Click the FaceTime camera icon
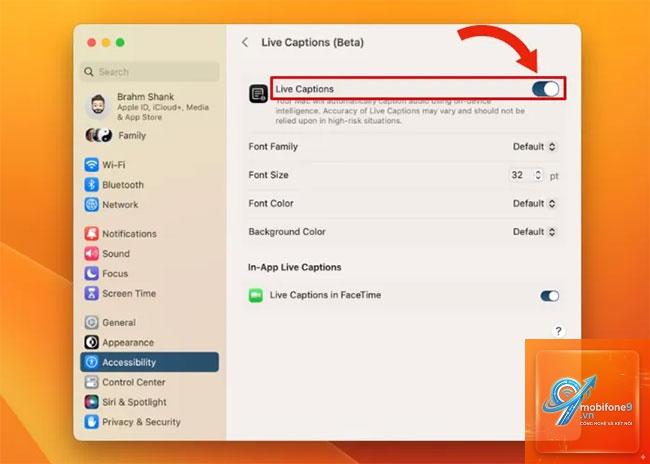This screenshot has width=650, height=464. pyautogui.click(x=255, y=295)
